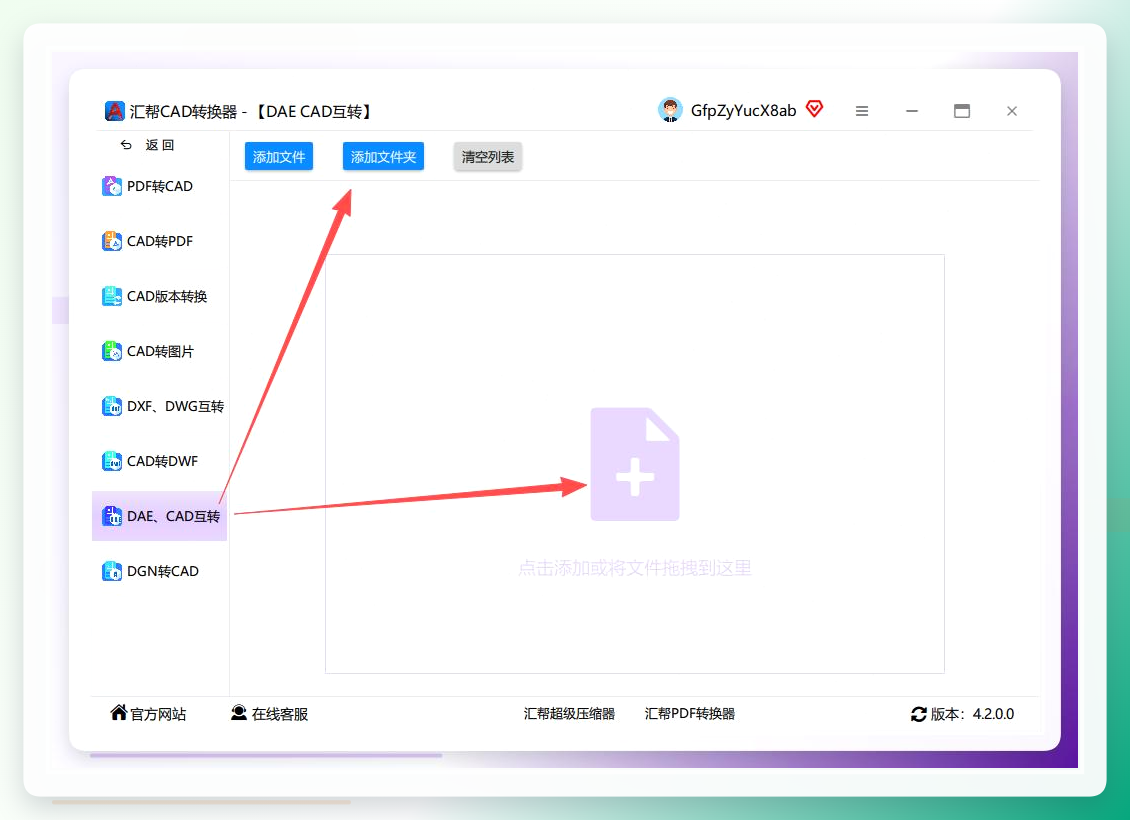
Task: Click the CAD转DWF sidebar icon
Action: click(x=112, y=461)
